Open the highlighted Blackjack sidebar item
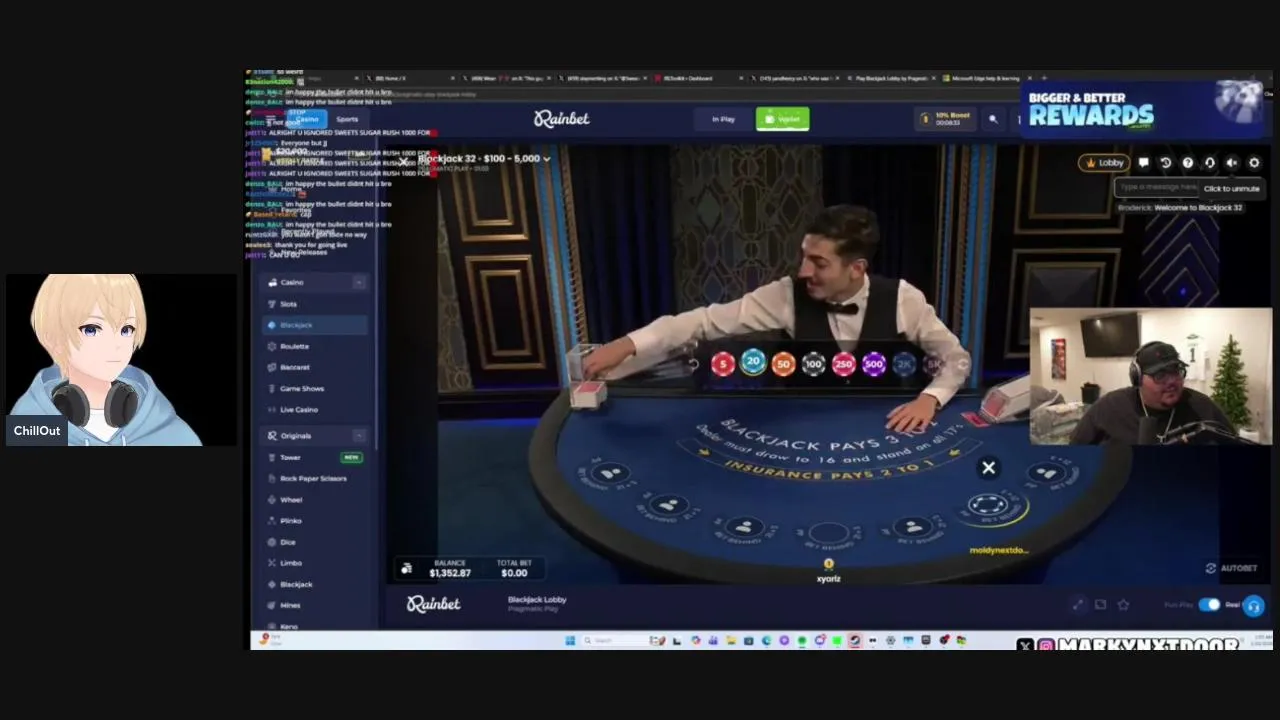 315,325
